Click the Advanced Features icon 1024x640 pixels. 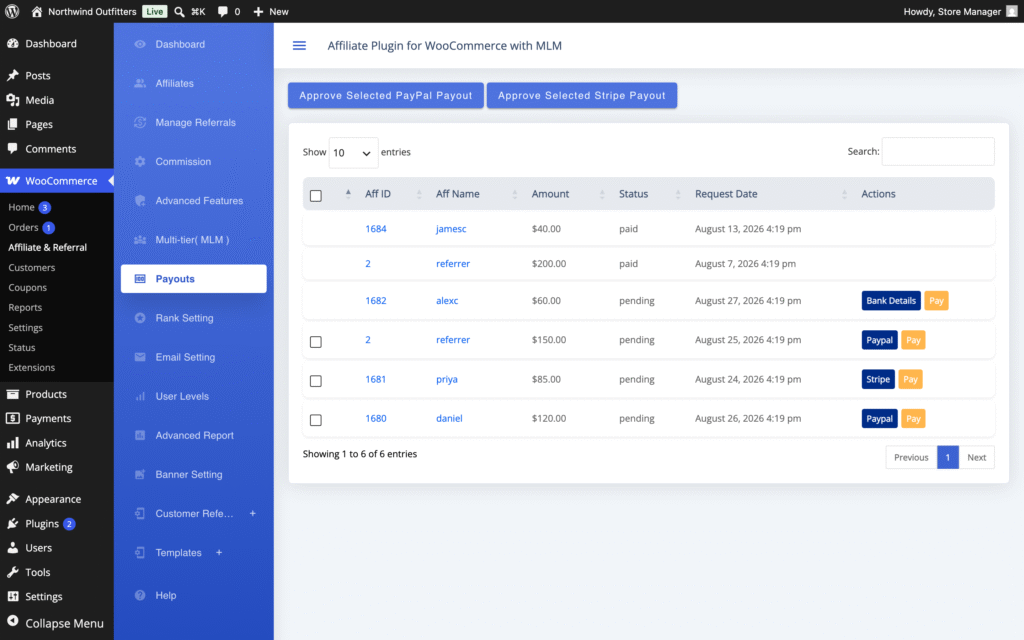pyautogui.click(x=140, y=200)
